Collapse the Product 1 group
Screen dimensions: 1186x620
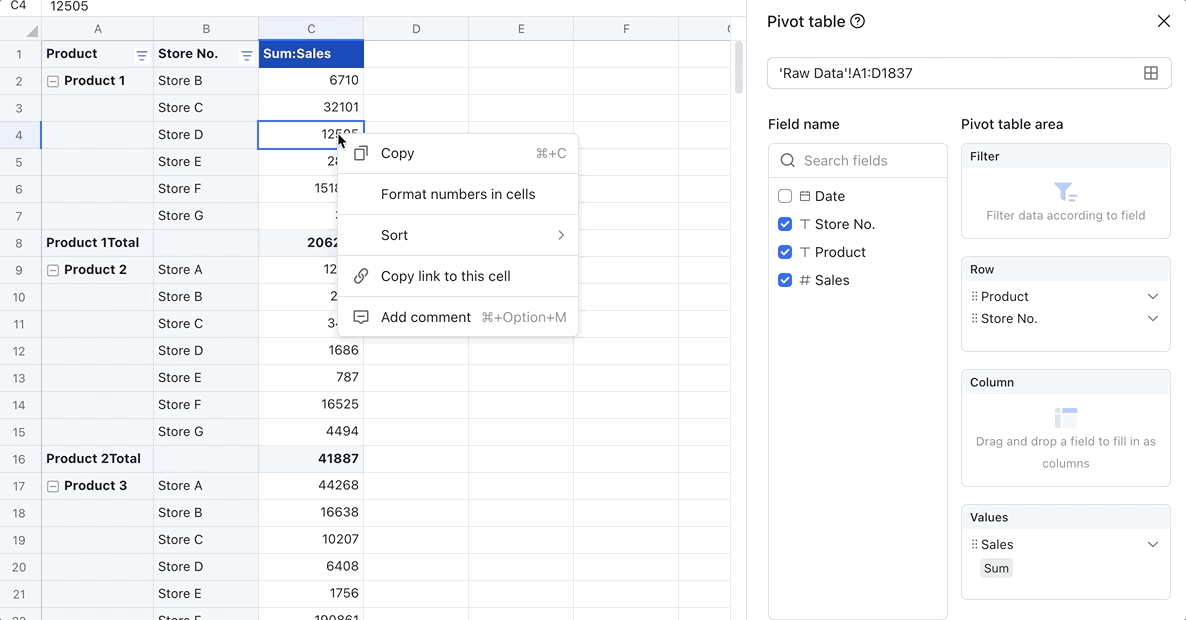(x=52, y=80)
